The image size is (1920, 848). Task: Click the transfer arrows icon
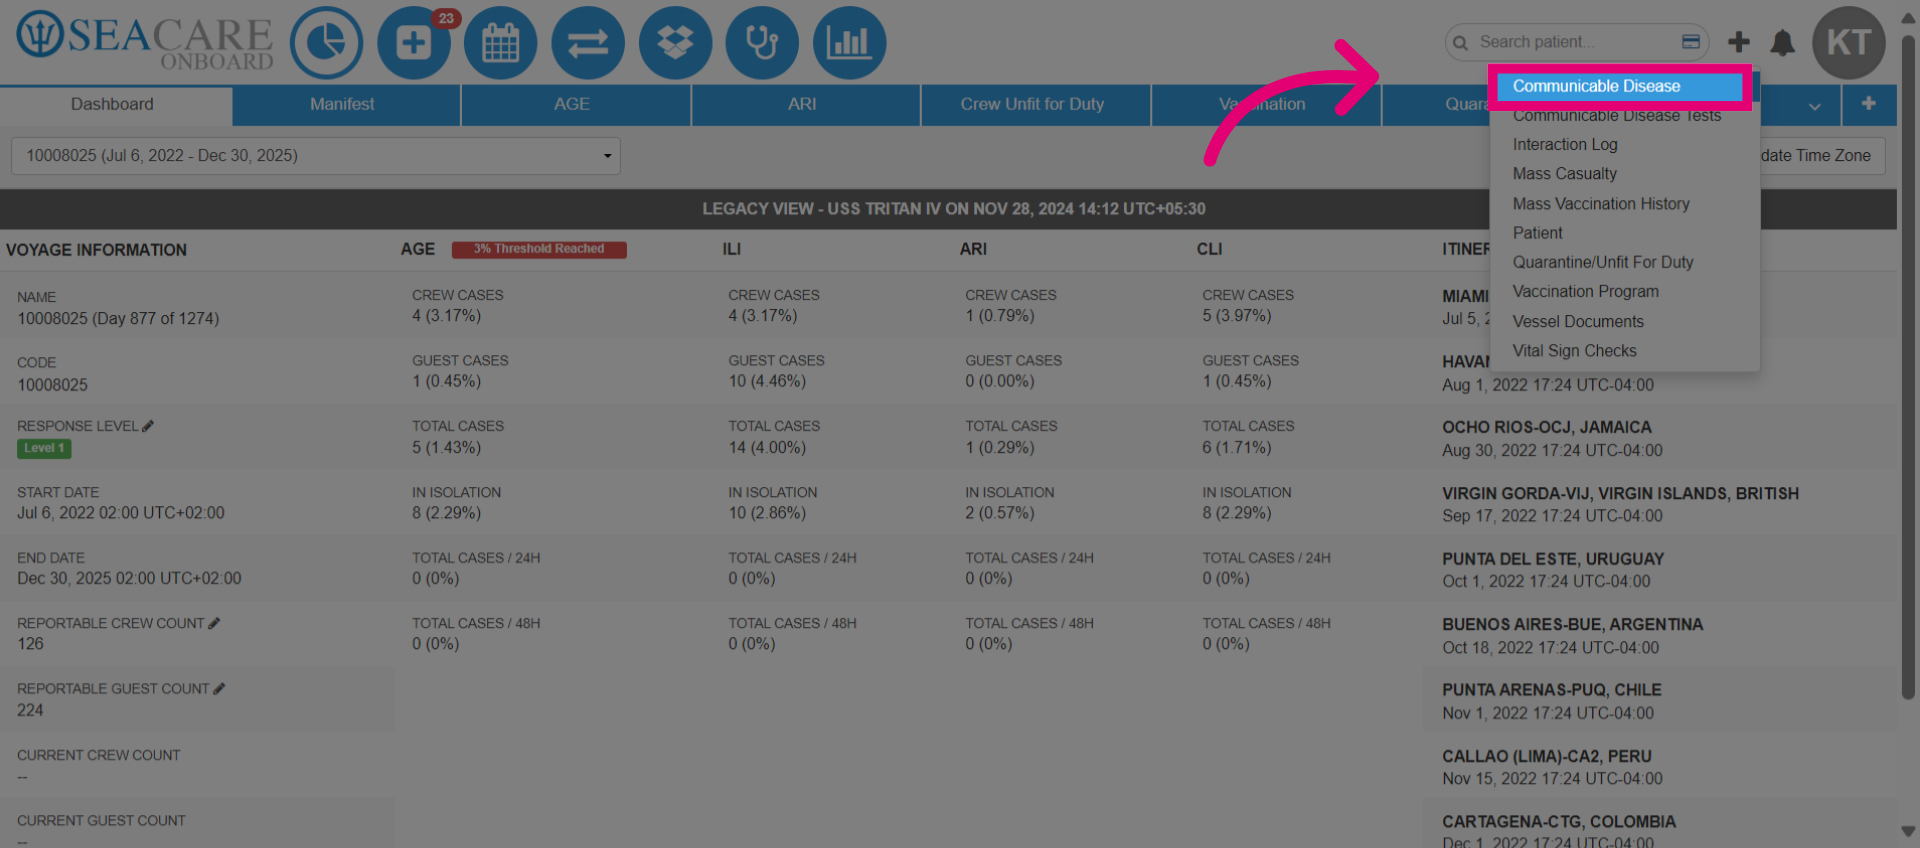pos(588,43)
